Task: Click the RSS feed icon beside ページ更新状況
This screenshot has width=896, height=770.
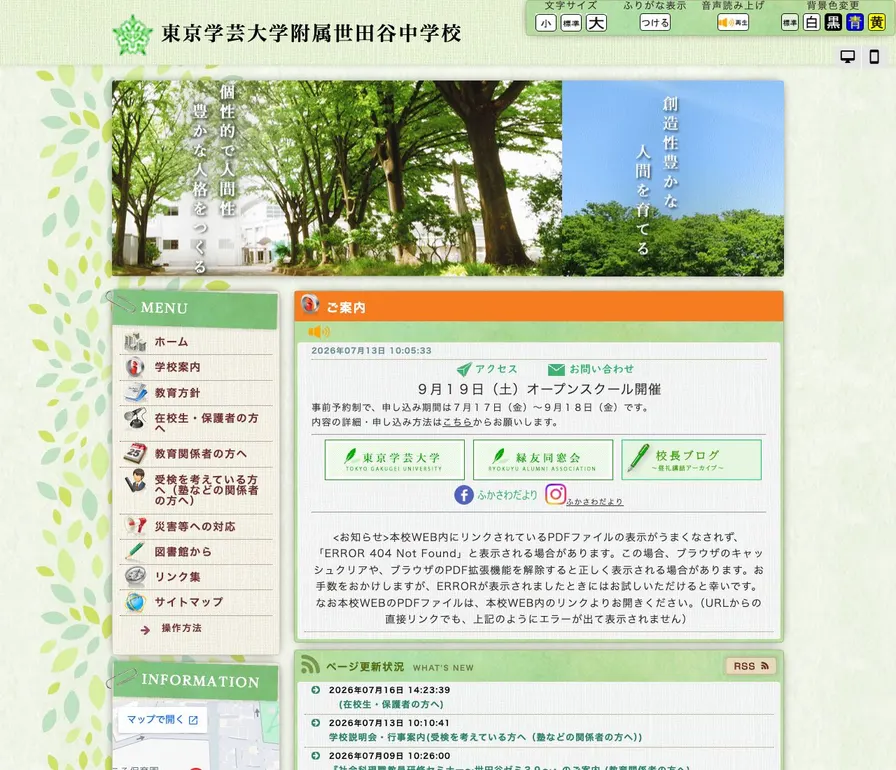Action: coord(310,664)
